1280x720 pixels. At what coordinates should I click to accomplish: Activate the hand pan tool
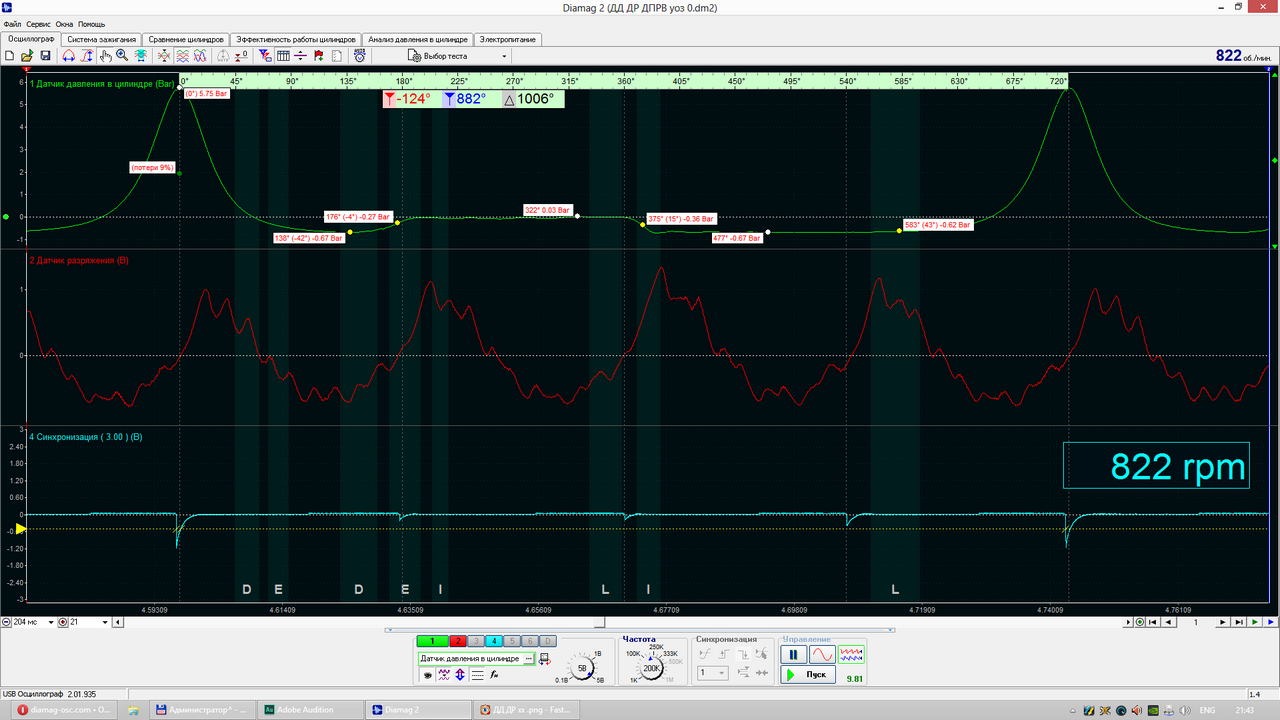click(105, 56)
